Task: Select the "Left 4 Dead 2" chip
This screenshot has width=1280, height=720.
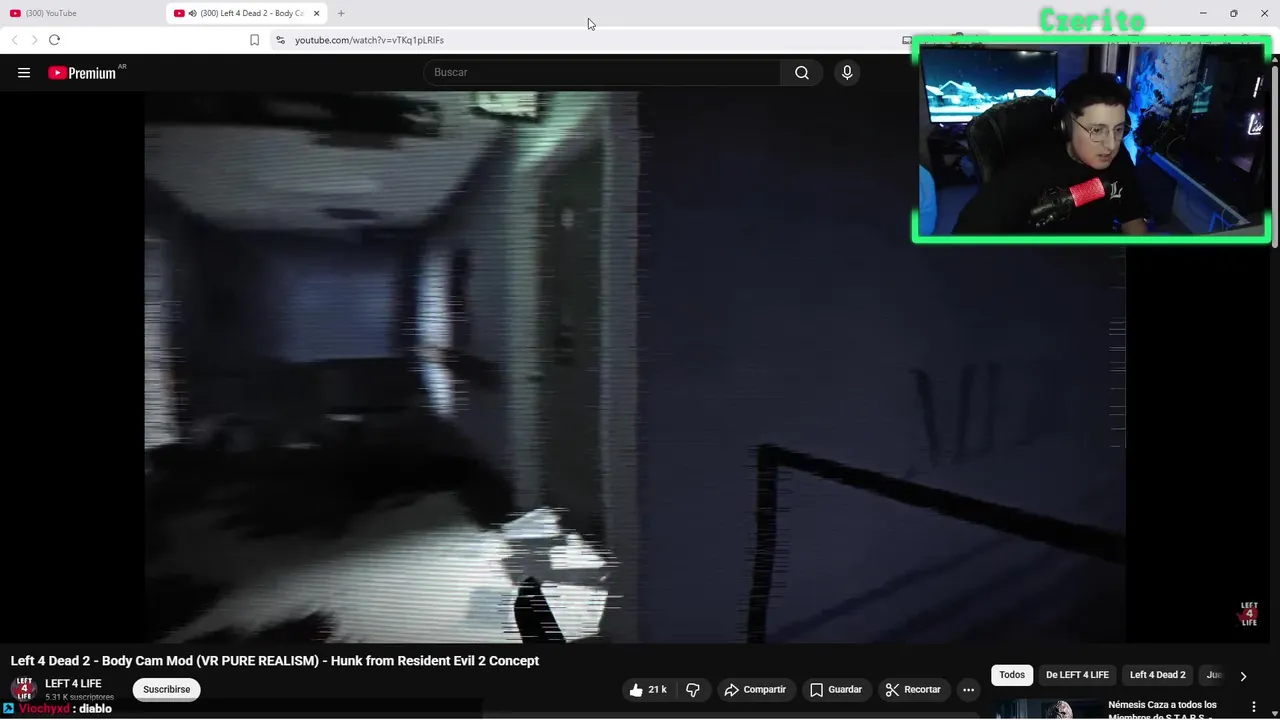Action: (x=1157, y=675)
